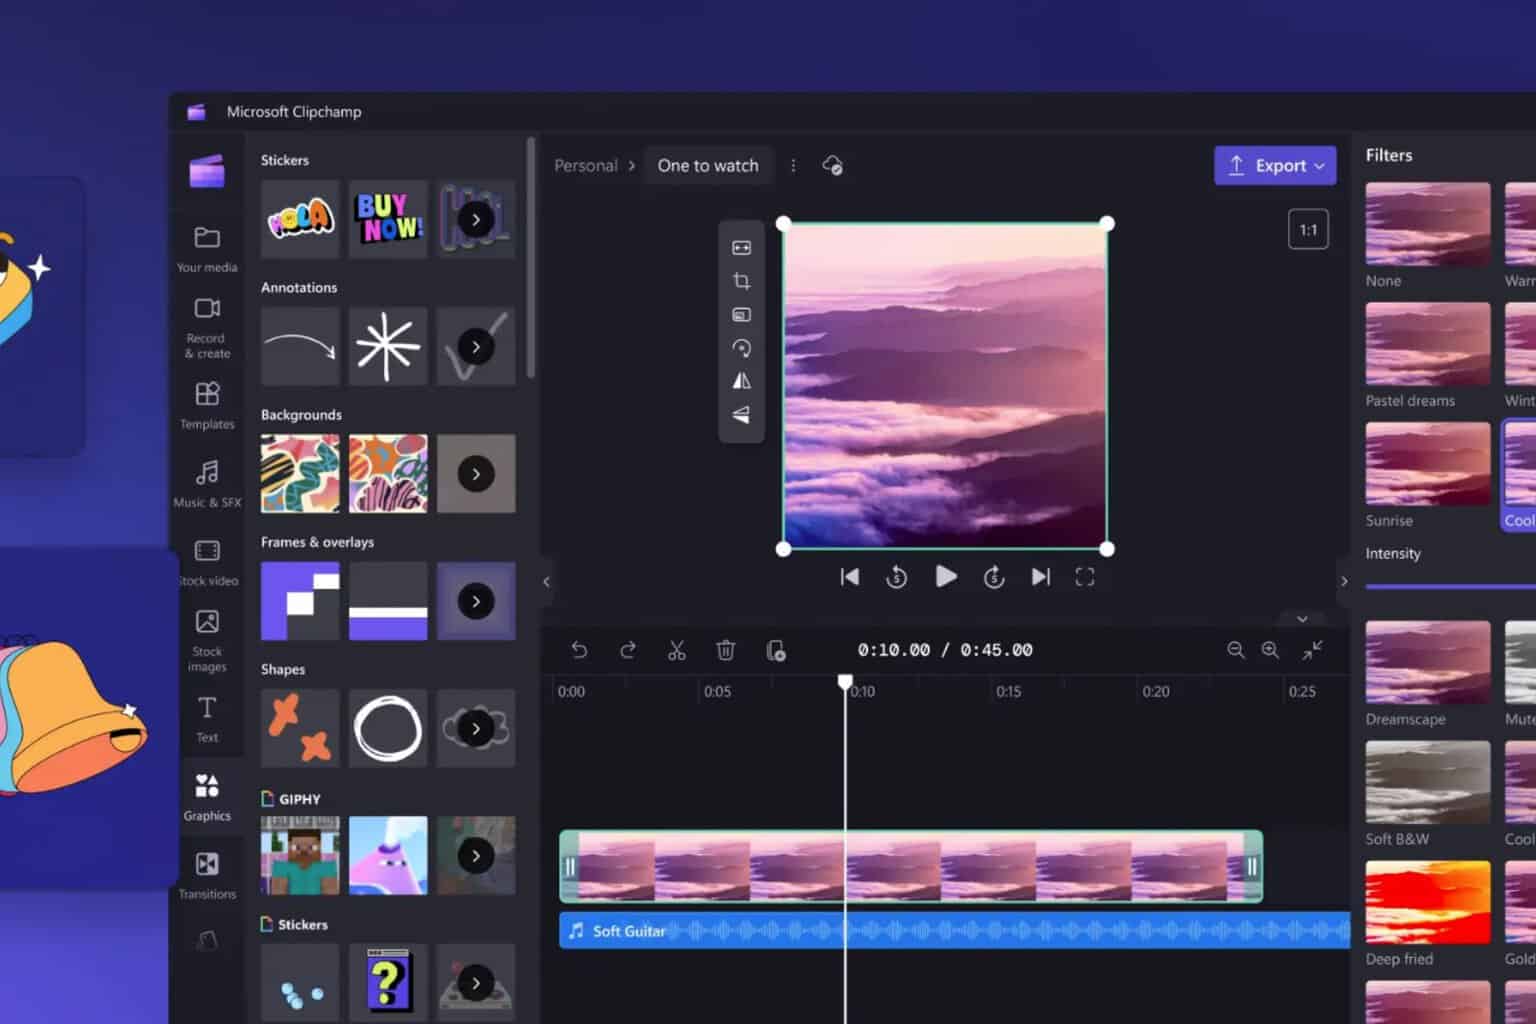Collapse the Graphics panel with the left chevron
1536x1024 pixels.
pos(546,580)
